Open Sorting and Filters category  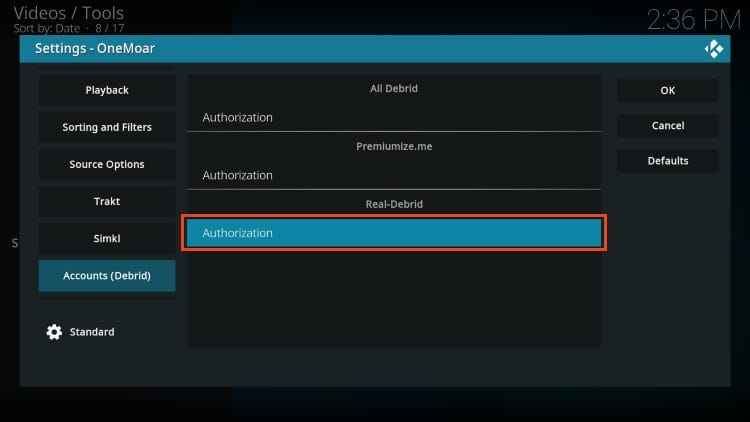(107, 127)
